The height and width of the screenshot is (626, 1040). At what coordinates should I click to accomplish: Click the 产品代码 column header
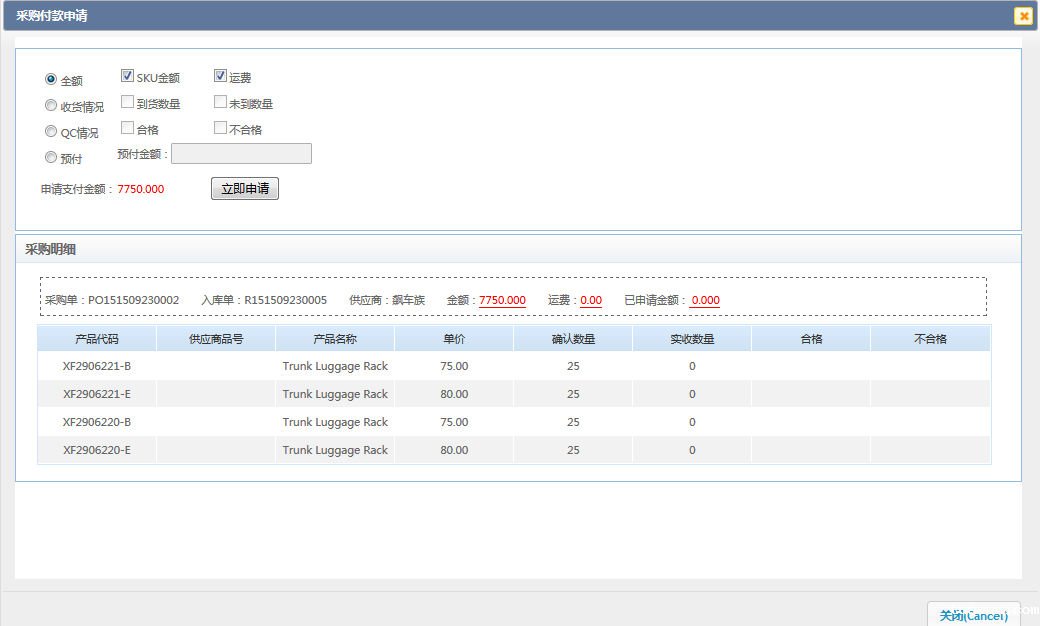tap(97, 339)
